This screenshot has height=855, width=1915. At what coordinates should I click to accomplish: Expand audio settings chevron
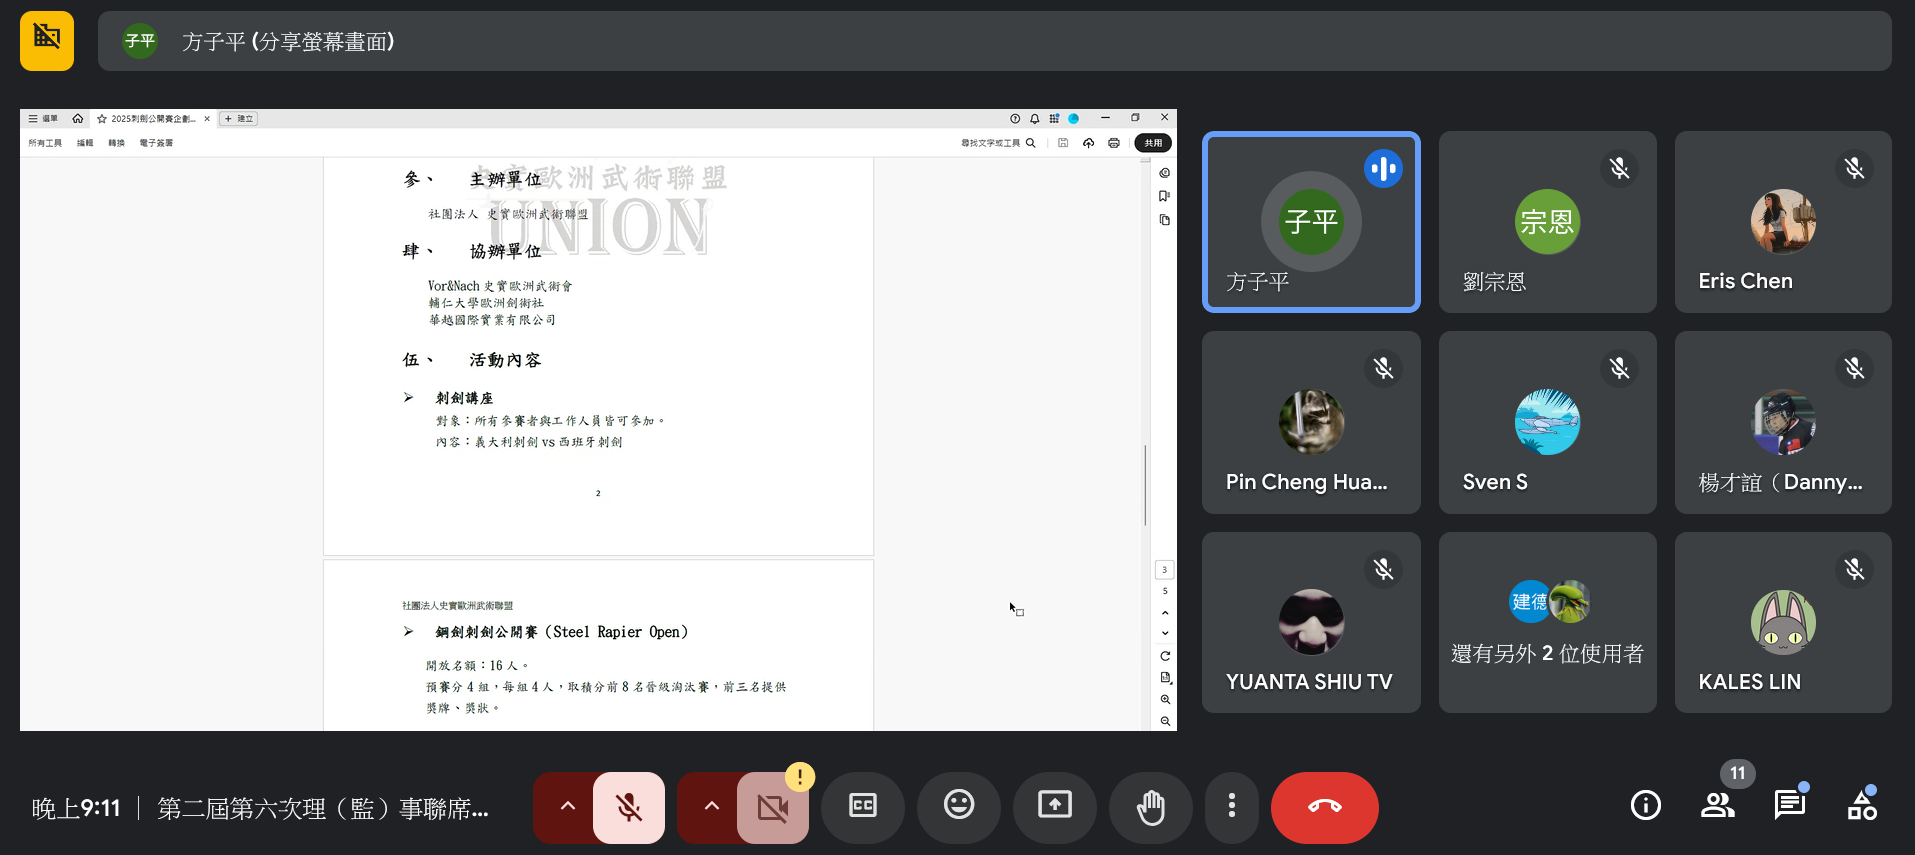(x=567, y=807)
